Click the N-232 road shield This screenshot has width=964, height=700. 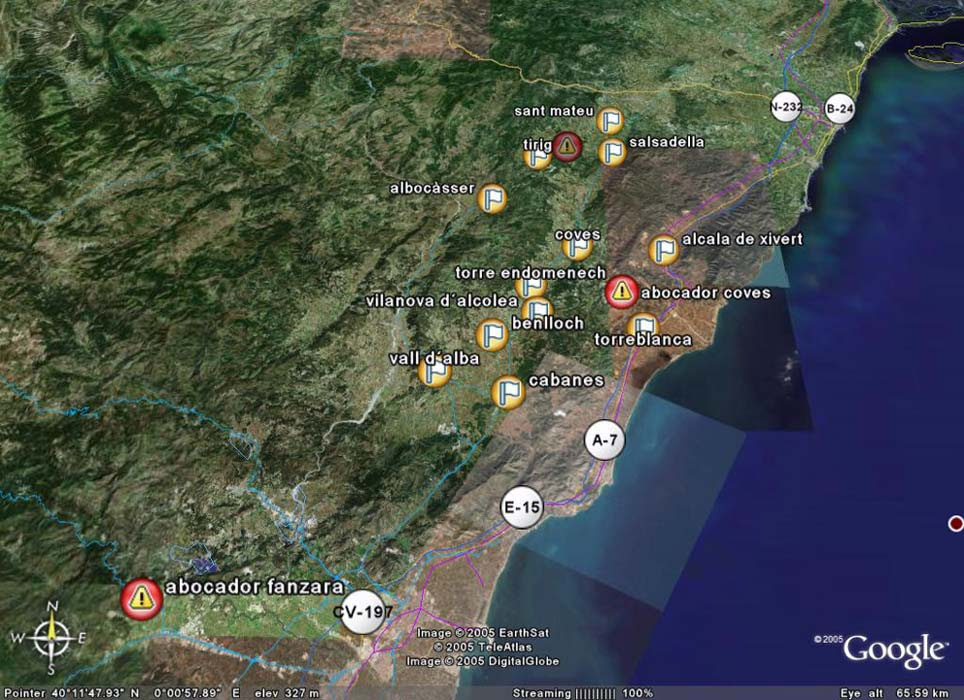pos(786,107)
